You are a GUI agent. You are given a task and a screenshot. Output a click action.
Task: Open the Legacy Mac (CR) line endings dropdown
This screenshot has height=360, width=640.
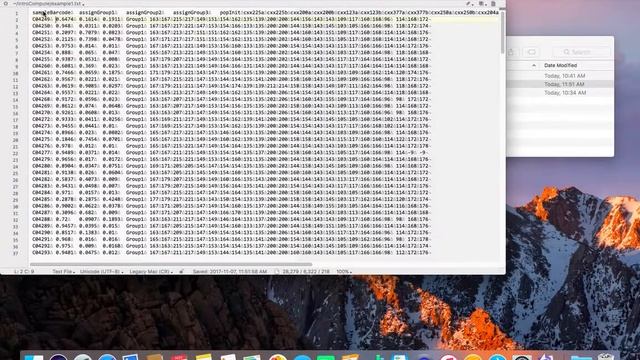click(151, 271)
